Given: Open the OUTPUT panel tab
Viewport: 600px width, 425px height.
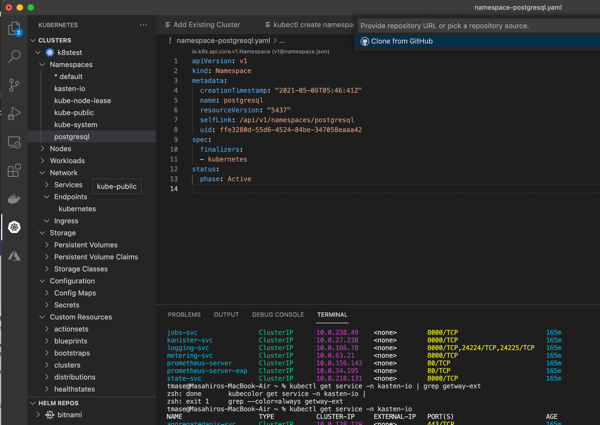Looking at the screenshot, I should point(226,314).
